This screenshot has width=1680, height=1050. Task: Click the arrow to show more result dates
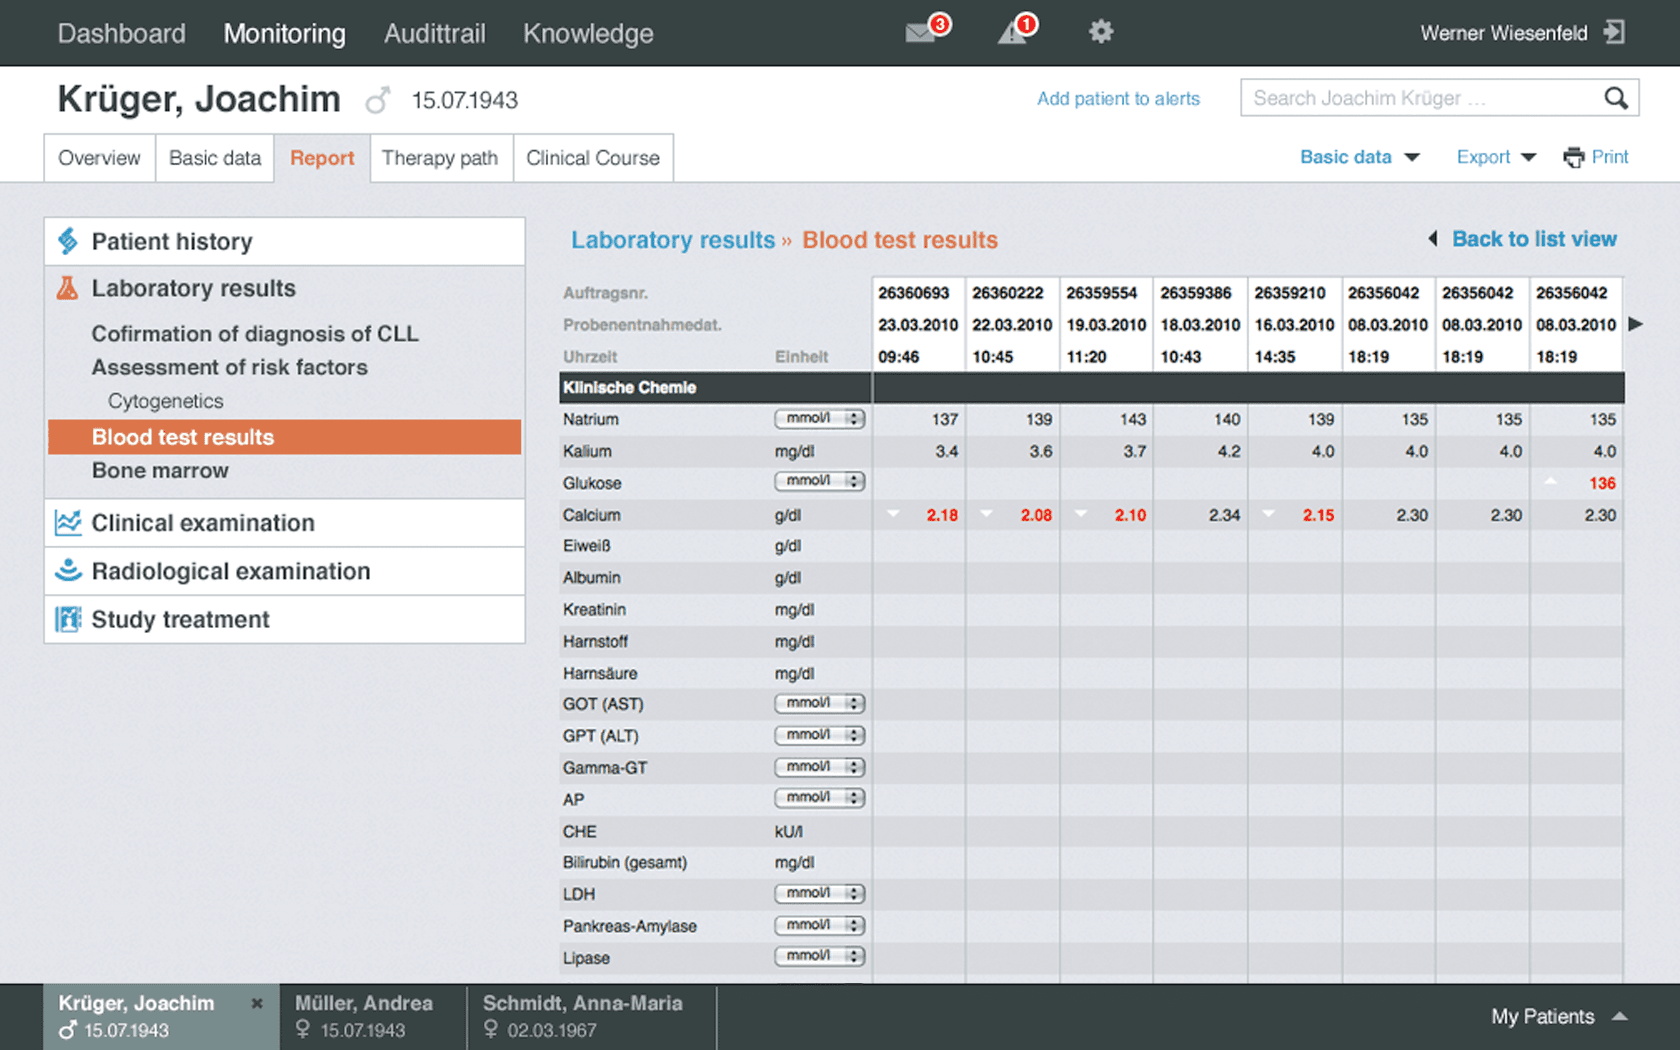click(1637, 324)
